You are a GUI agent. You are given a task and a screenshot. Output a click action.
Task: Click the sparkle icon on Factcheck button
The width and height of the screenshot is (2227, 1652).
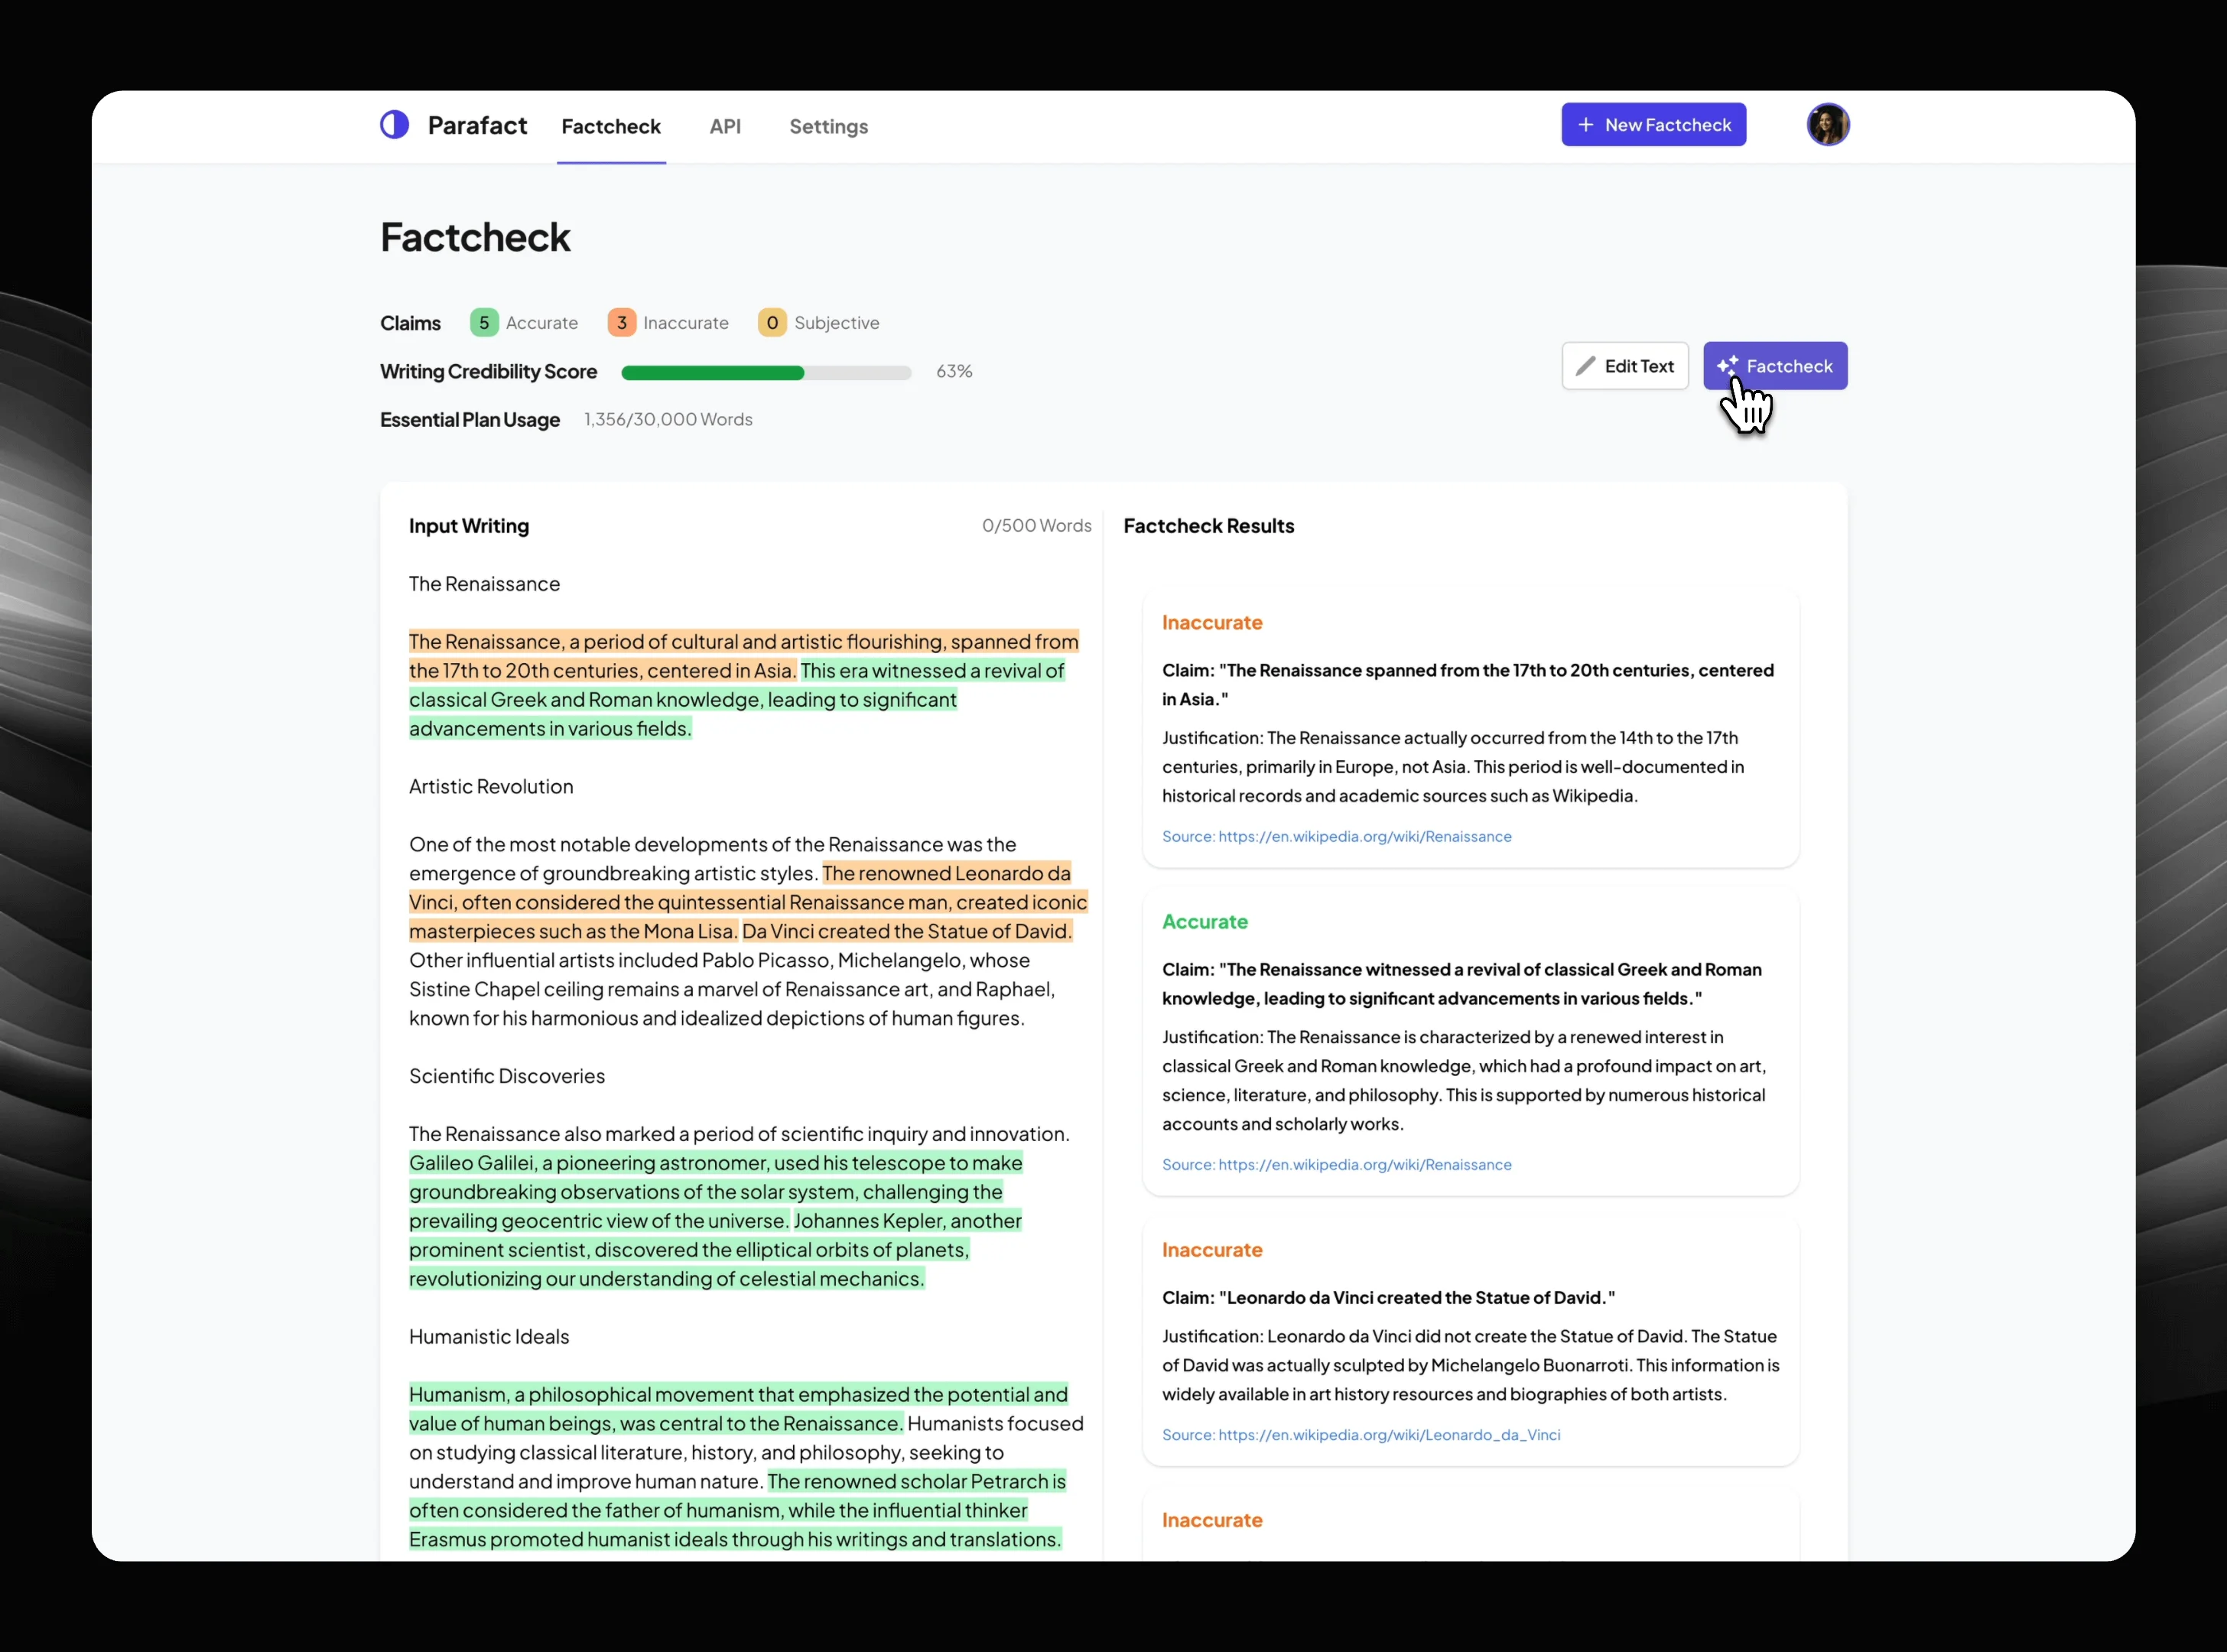(x=1727, y=366)
